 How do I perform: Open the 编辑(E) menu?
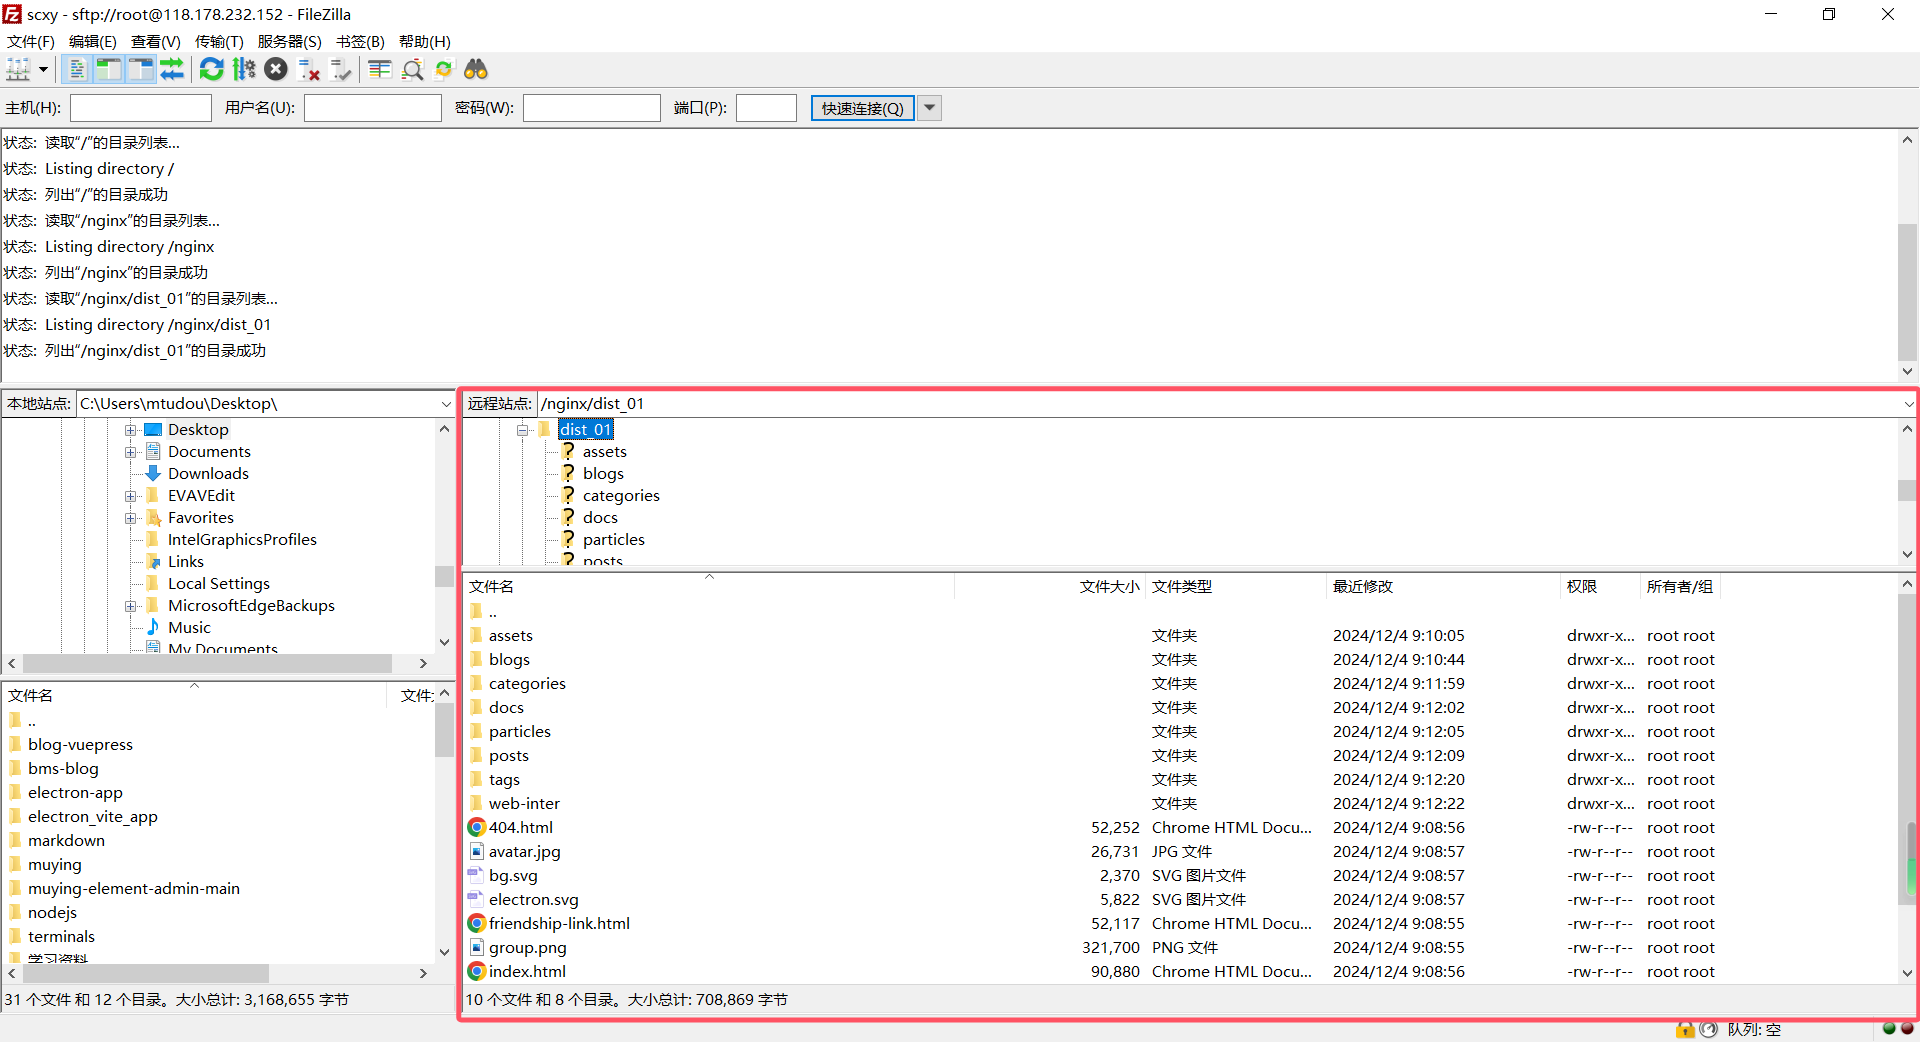93,41
